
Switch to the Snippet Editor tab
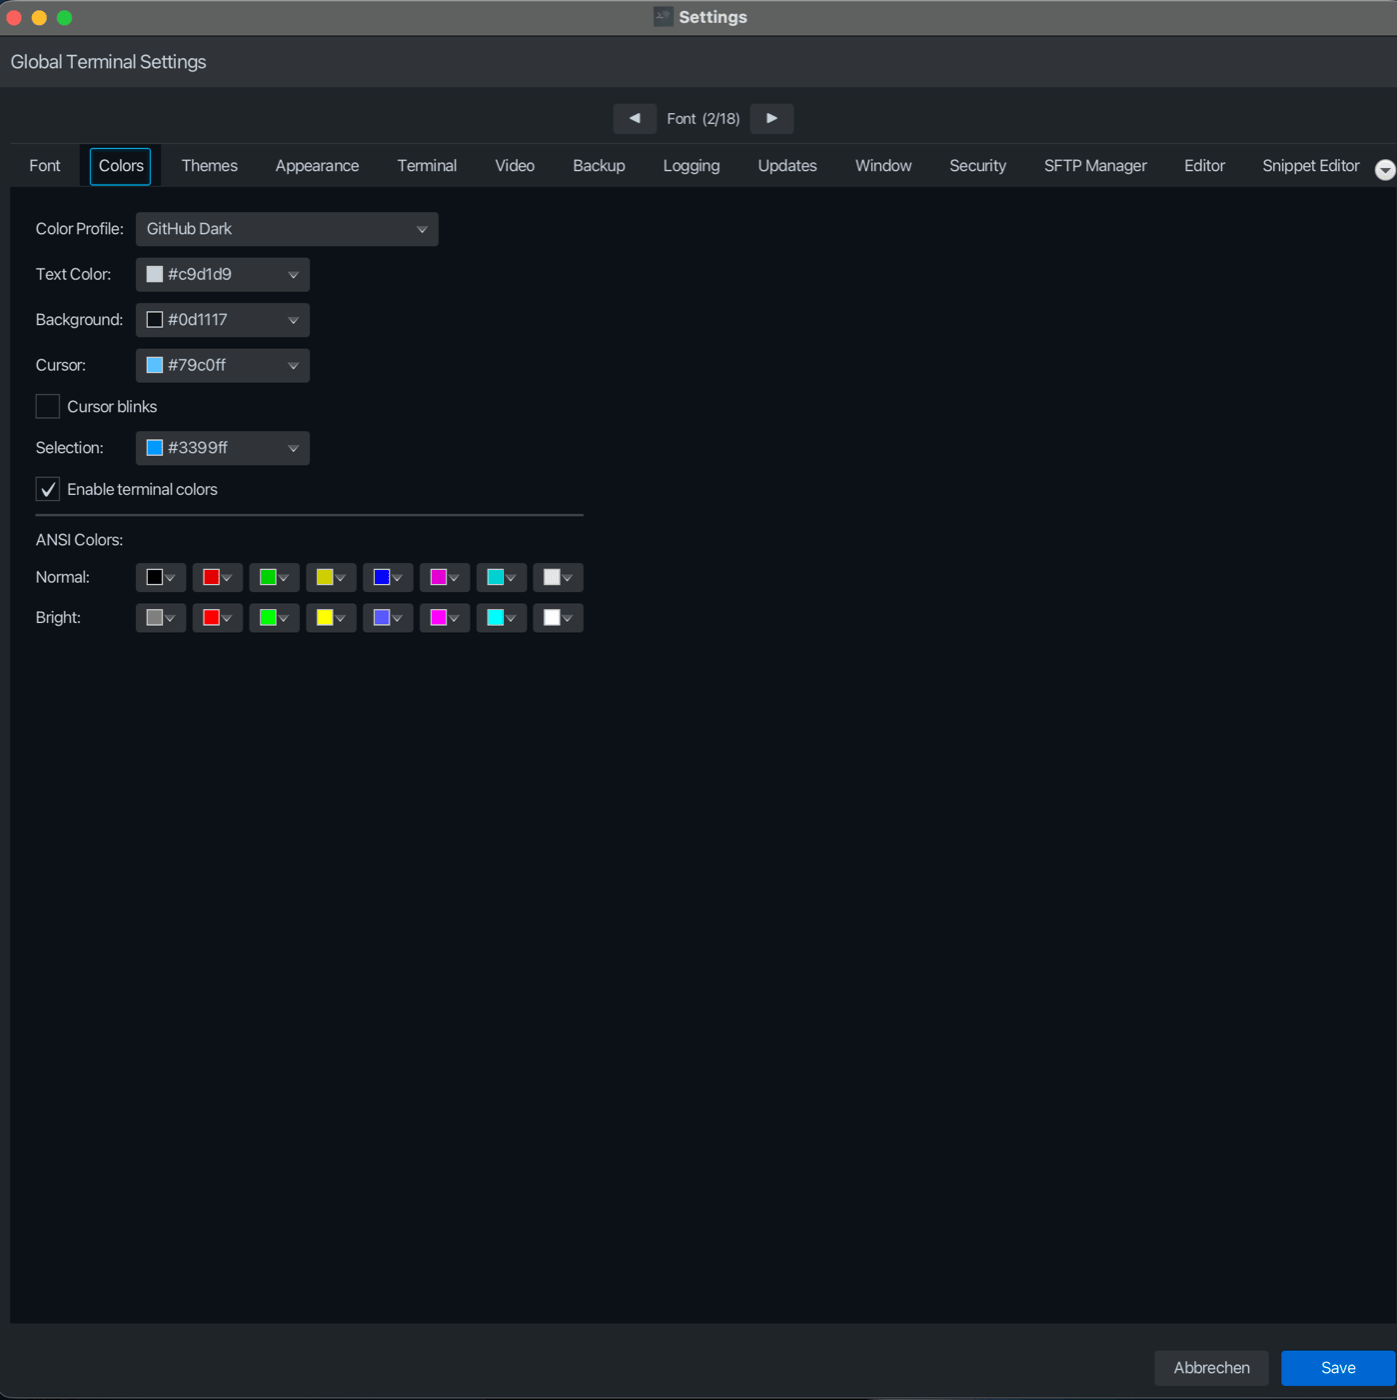tap(1310, 166)
